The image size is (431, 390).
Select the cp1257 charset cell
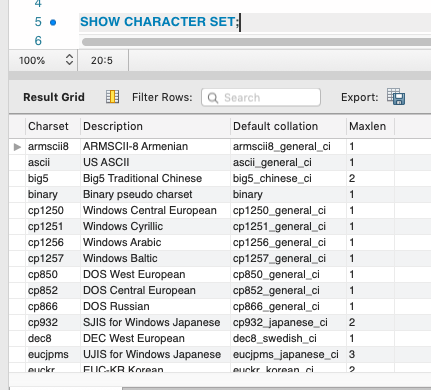[53, 258]
